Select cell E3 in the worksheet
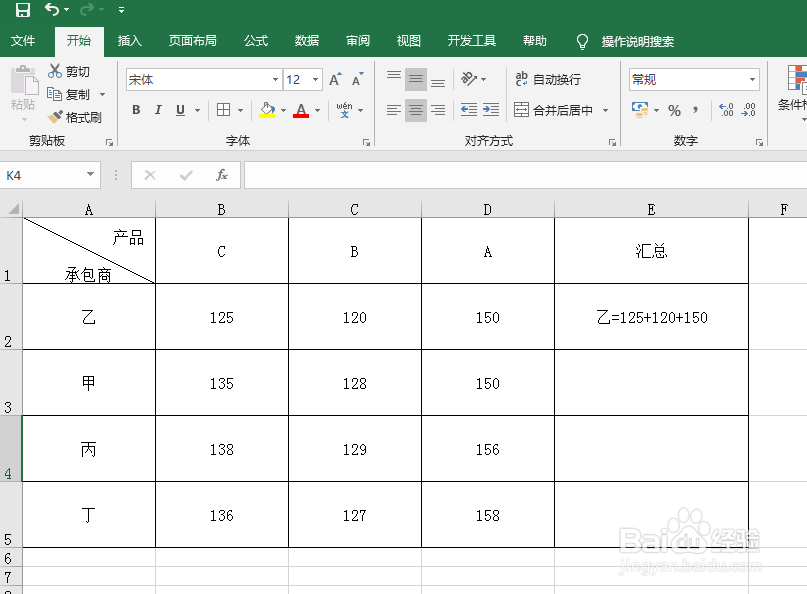The width and height of the screenshot is (807, 594). [651, 383]
